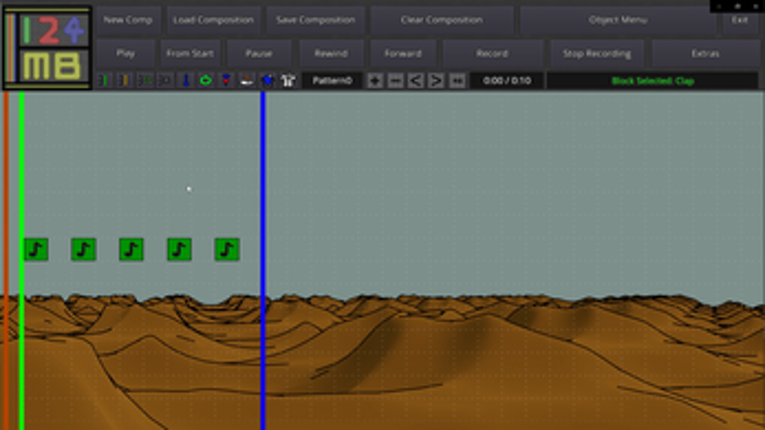Screen dimensions: 765x430
Task: Play From Start
Action: (190, 54)
